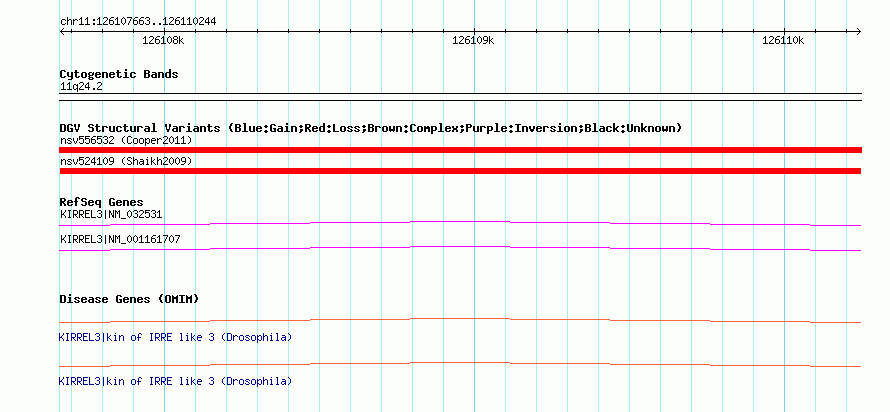
Task: Select the KIRREL3|NM_032531 gene label
Action: [x=111, y=214]
